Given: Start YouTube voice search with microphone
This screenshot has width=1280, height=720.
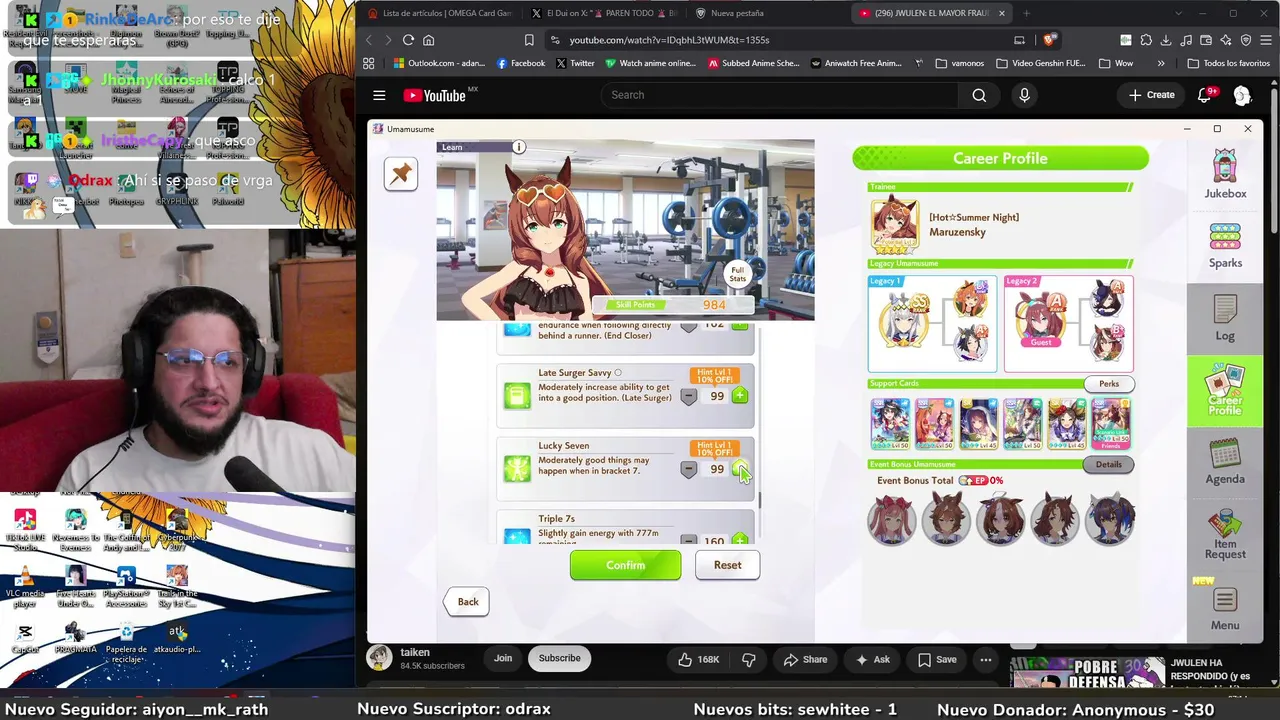Looking at the screenshot, I should click(x=1024, y=95).
